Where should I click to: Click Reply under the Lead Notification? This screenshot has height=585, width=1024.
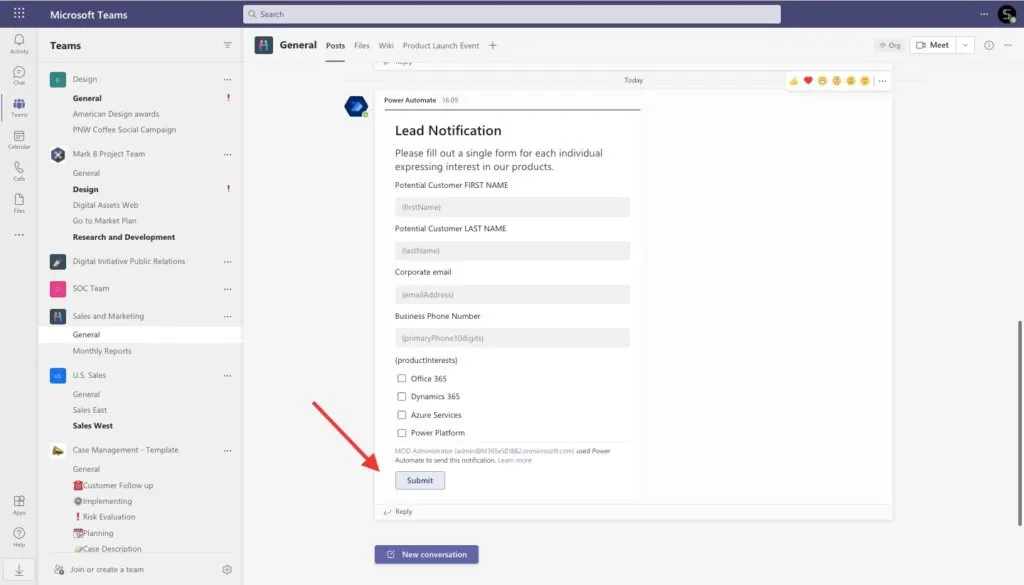pyautogui.click(x=398, y=511)
